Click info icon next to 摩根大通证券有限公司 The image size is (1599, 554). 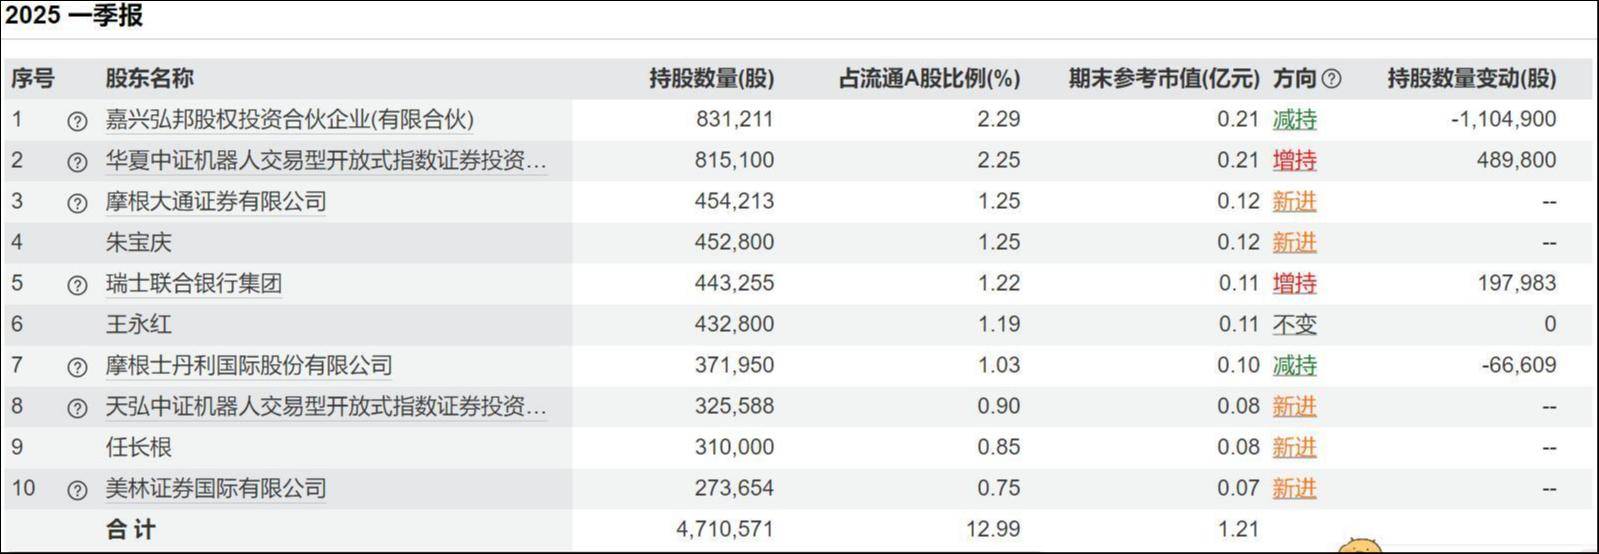[x=77, y=203]
